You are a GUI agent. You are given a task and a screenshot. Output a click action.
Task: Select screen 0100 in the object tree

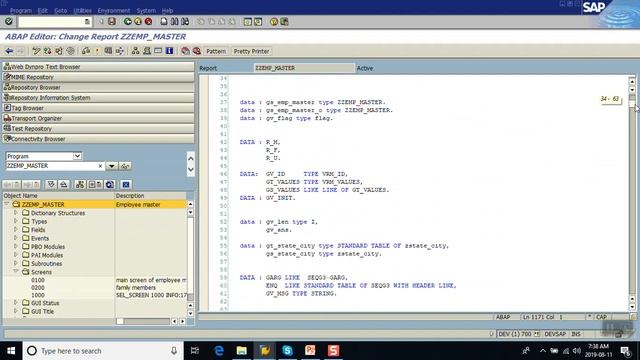pyautogui.click(x=38, y=280)
